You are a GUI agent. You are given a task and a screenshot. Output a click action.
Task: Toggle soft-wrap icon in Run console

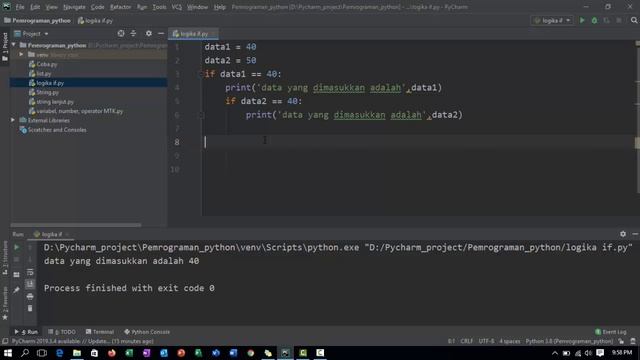click(x=30, y=272)
